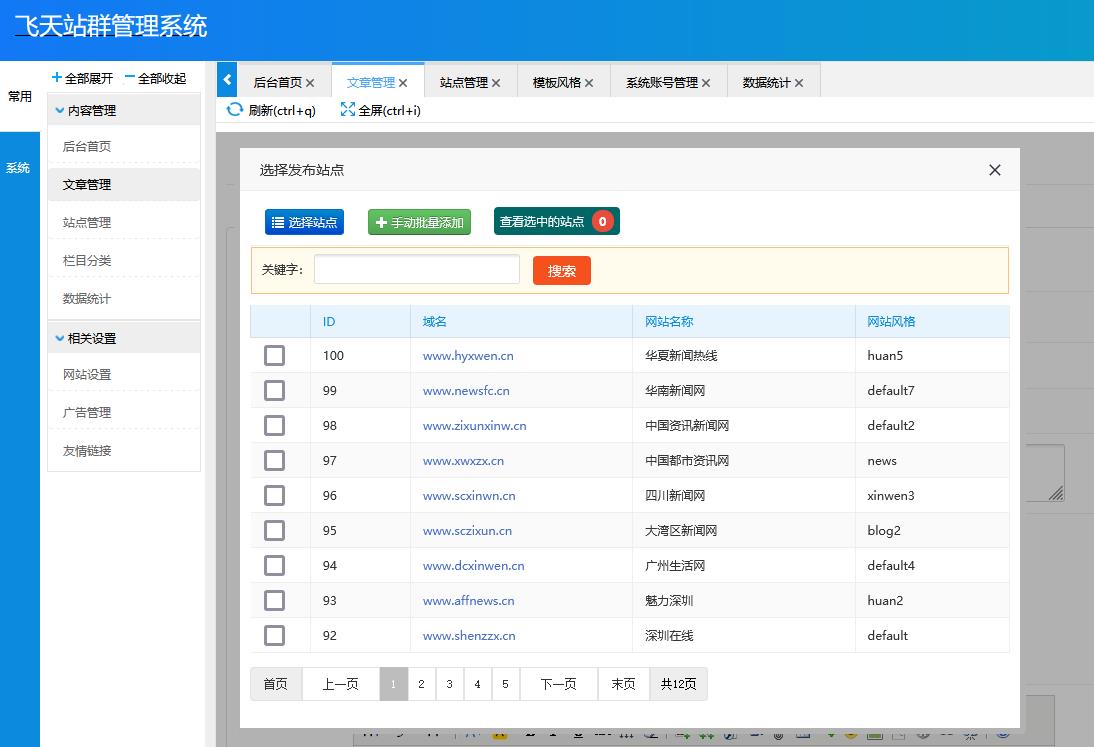Click the refresh icon in toolbar
Screen dimensions: 1094x747
point(235,110)
